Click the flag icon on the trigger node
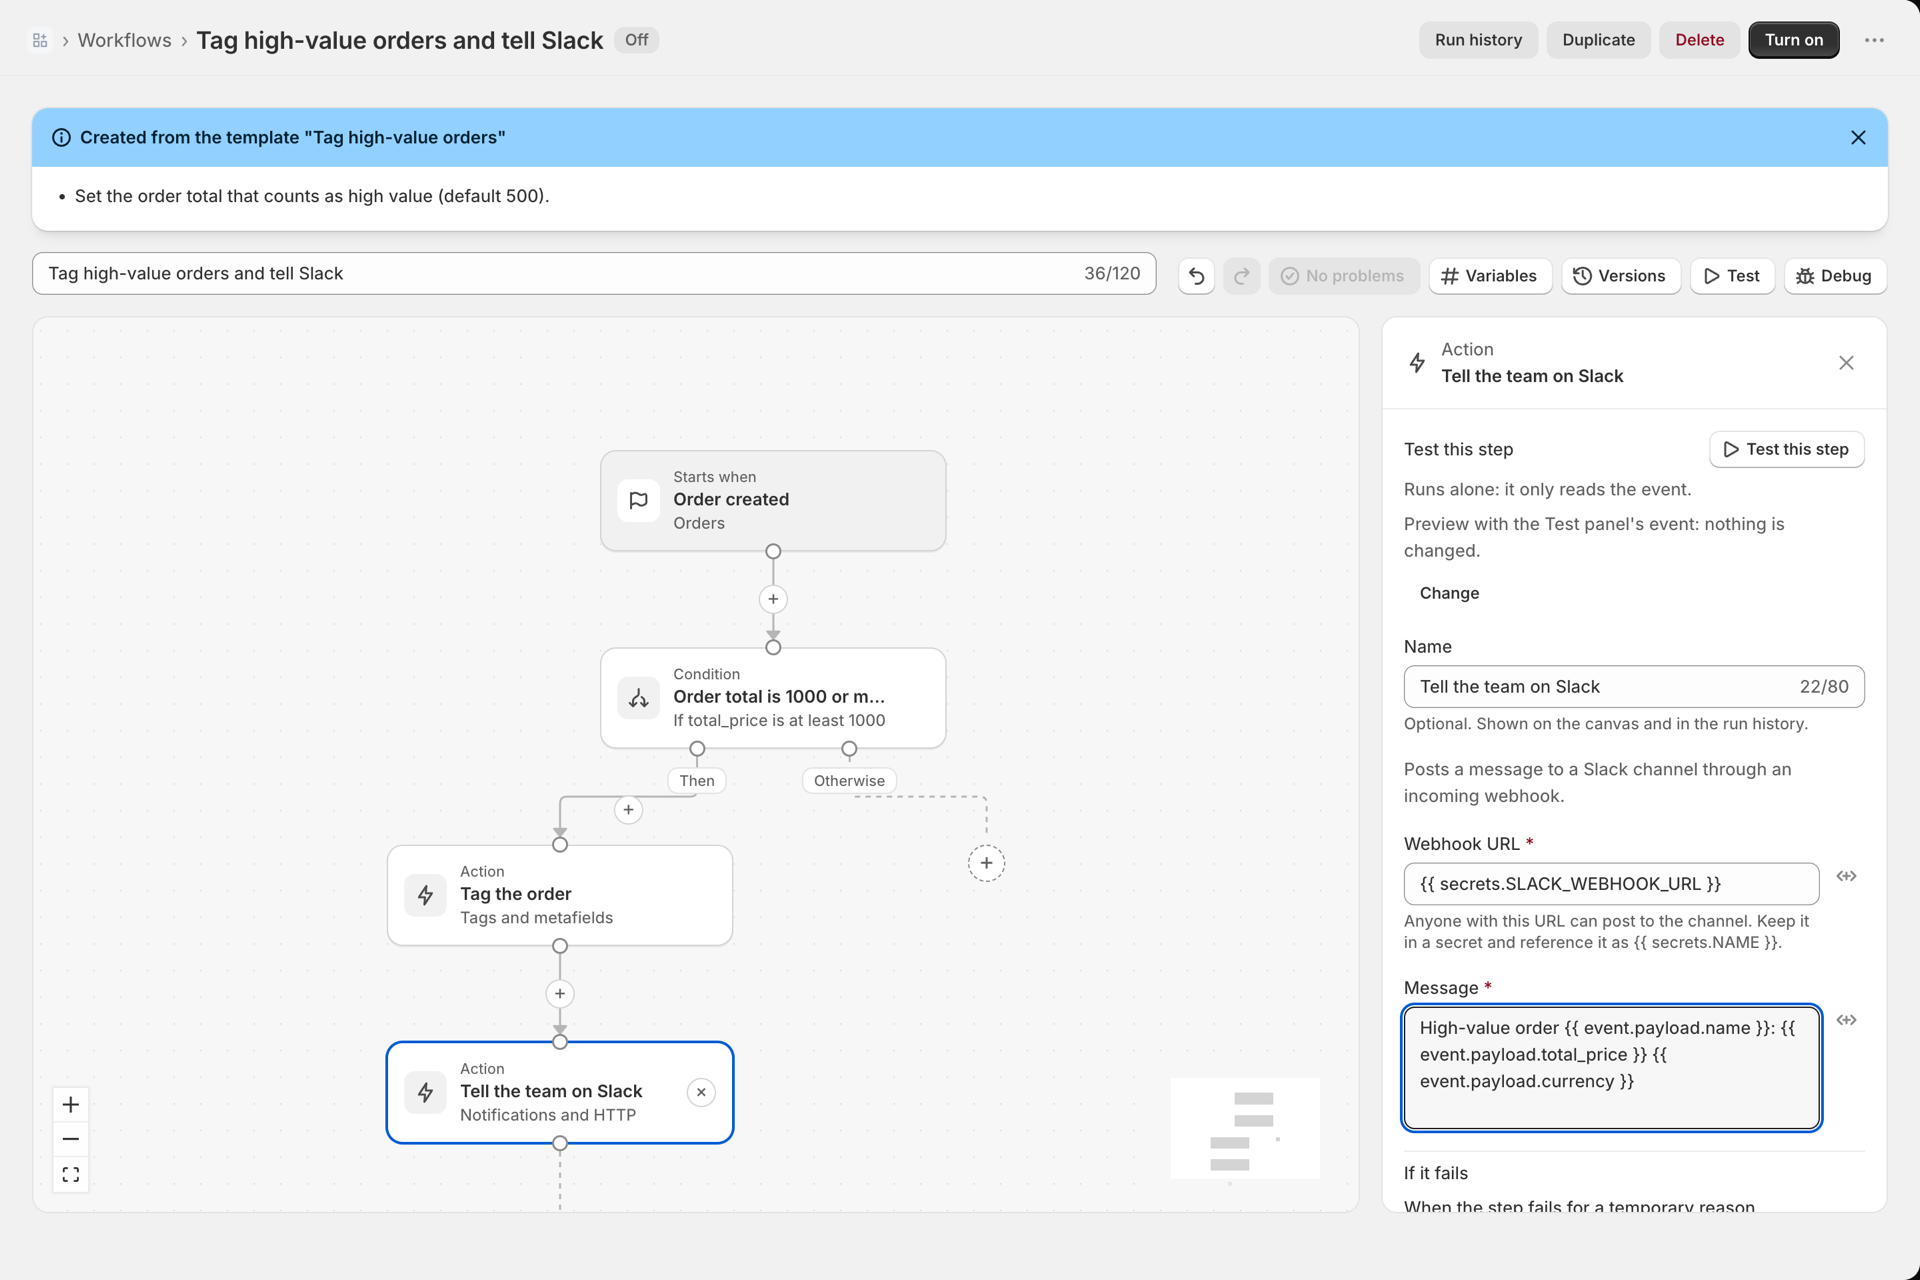 coord(638,500)
